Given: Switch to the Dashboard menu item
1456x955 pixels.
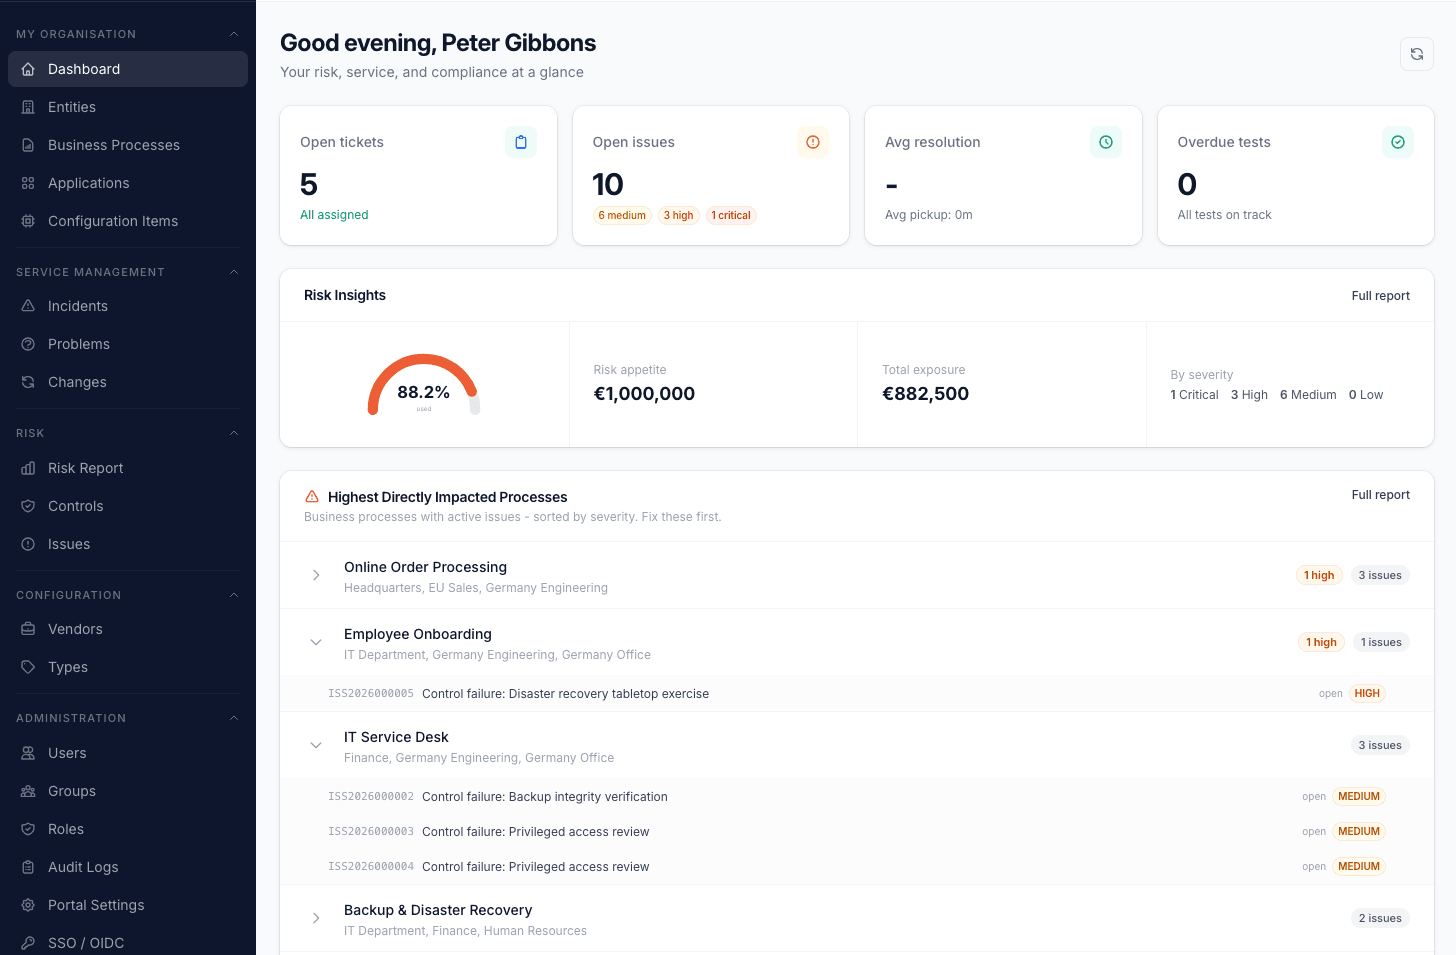Looking at the screenshot, I should [84, 69].
